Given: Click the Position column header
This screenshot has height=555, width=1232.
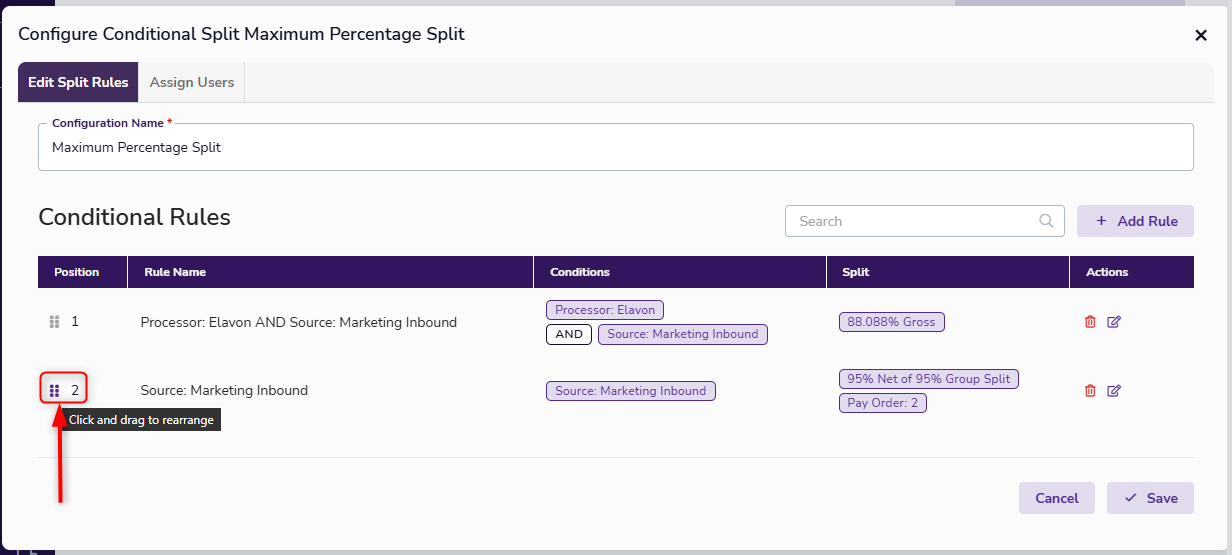Looking at the screenshot, I should pos(77,272).
